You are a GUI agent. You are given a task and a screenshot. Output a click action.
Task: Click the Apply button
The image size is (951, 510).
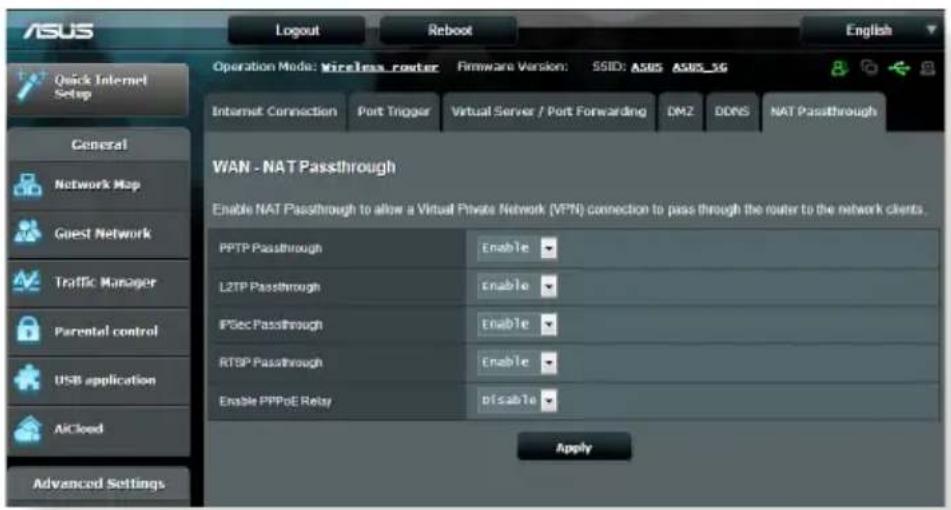(574, 448)
